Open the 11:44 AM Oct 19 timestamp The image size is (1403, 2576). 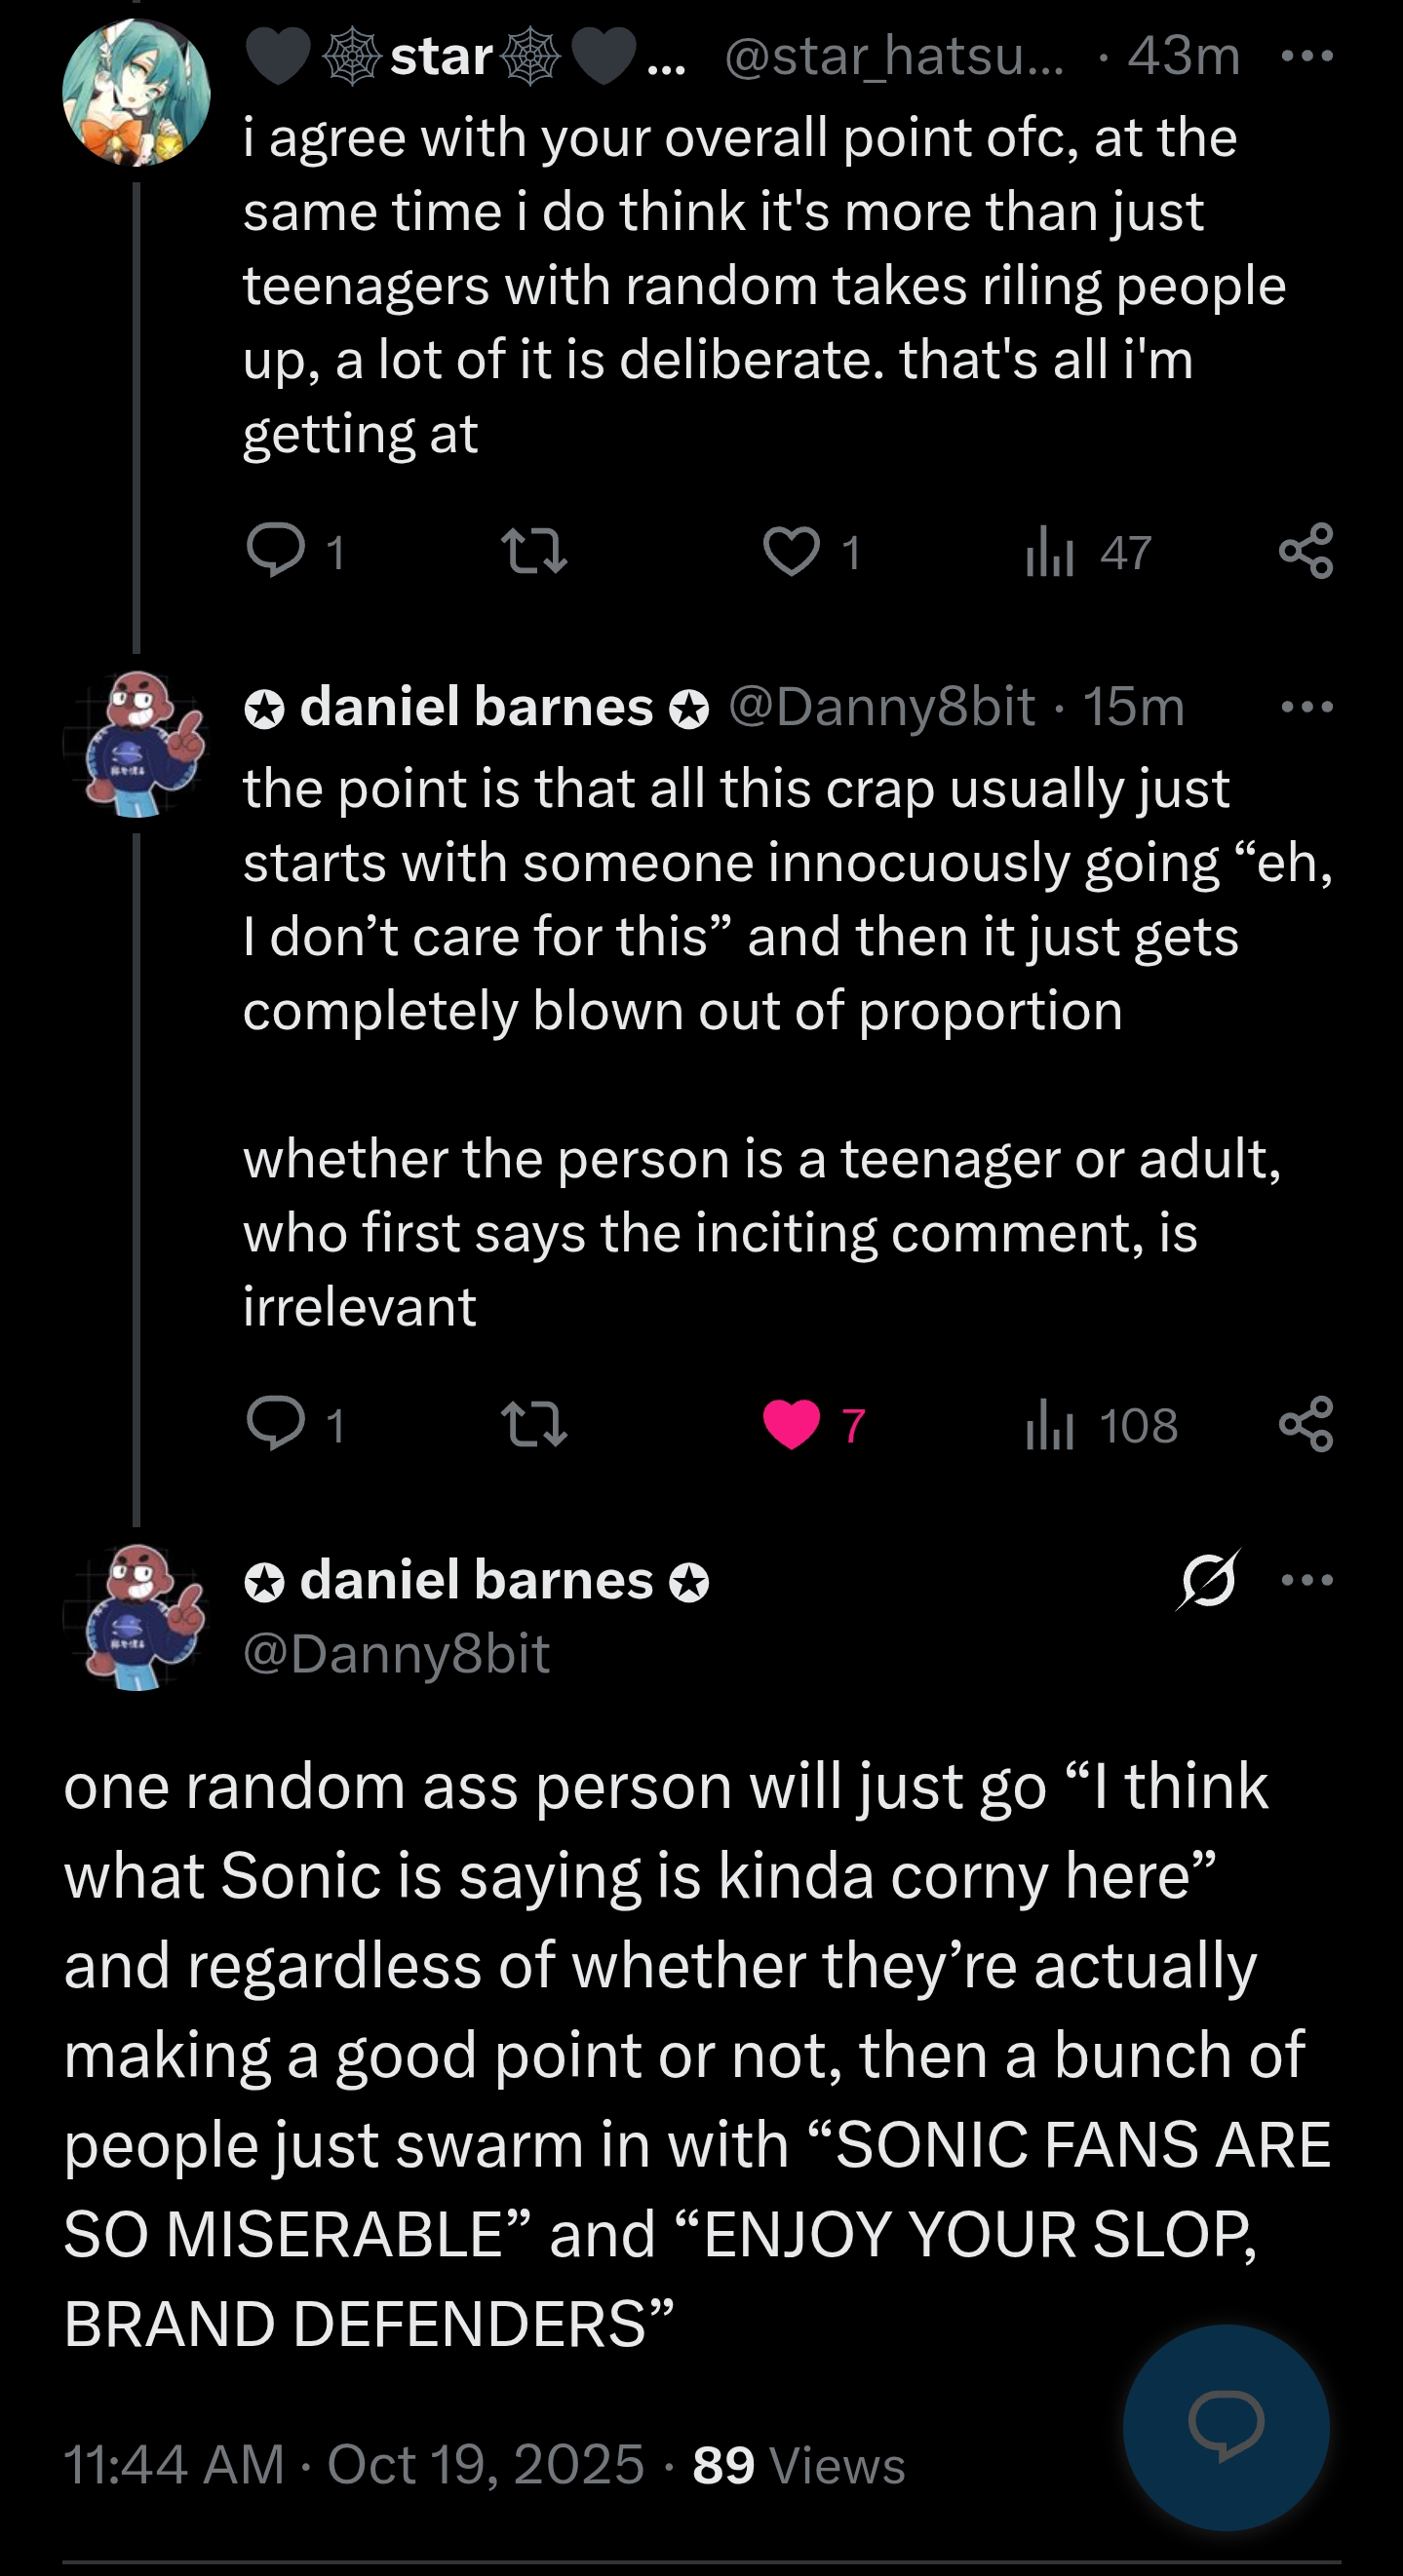coord(354,2464)
